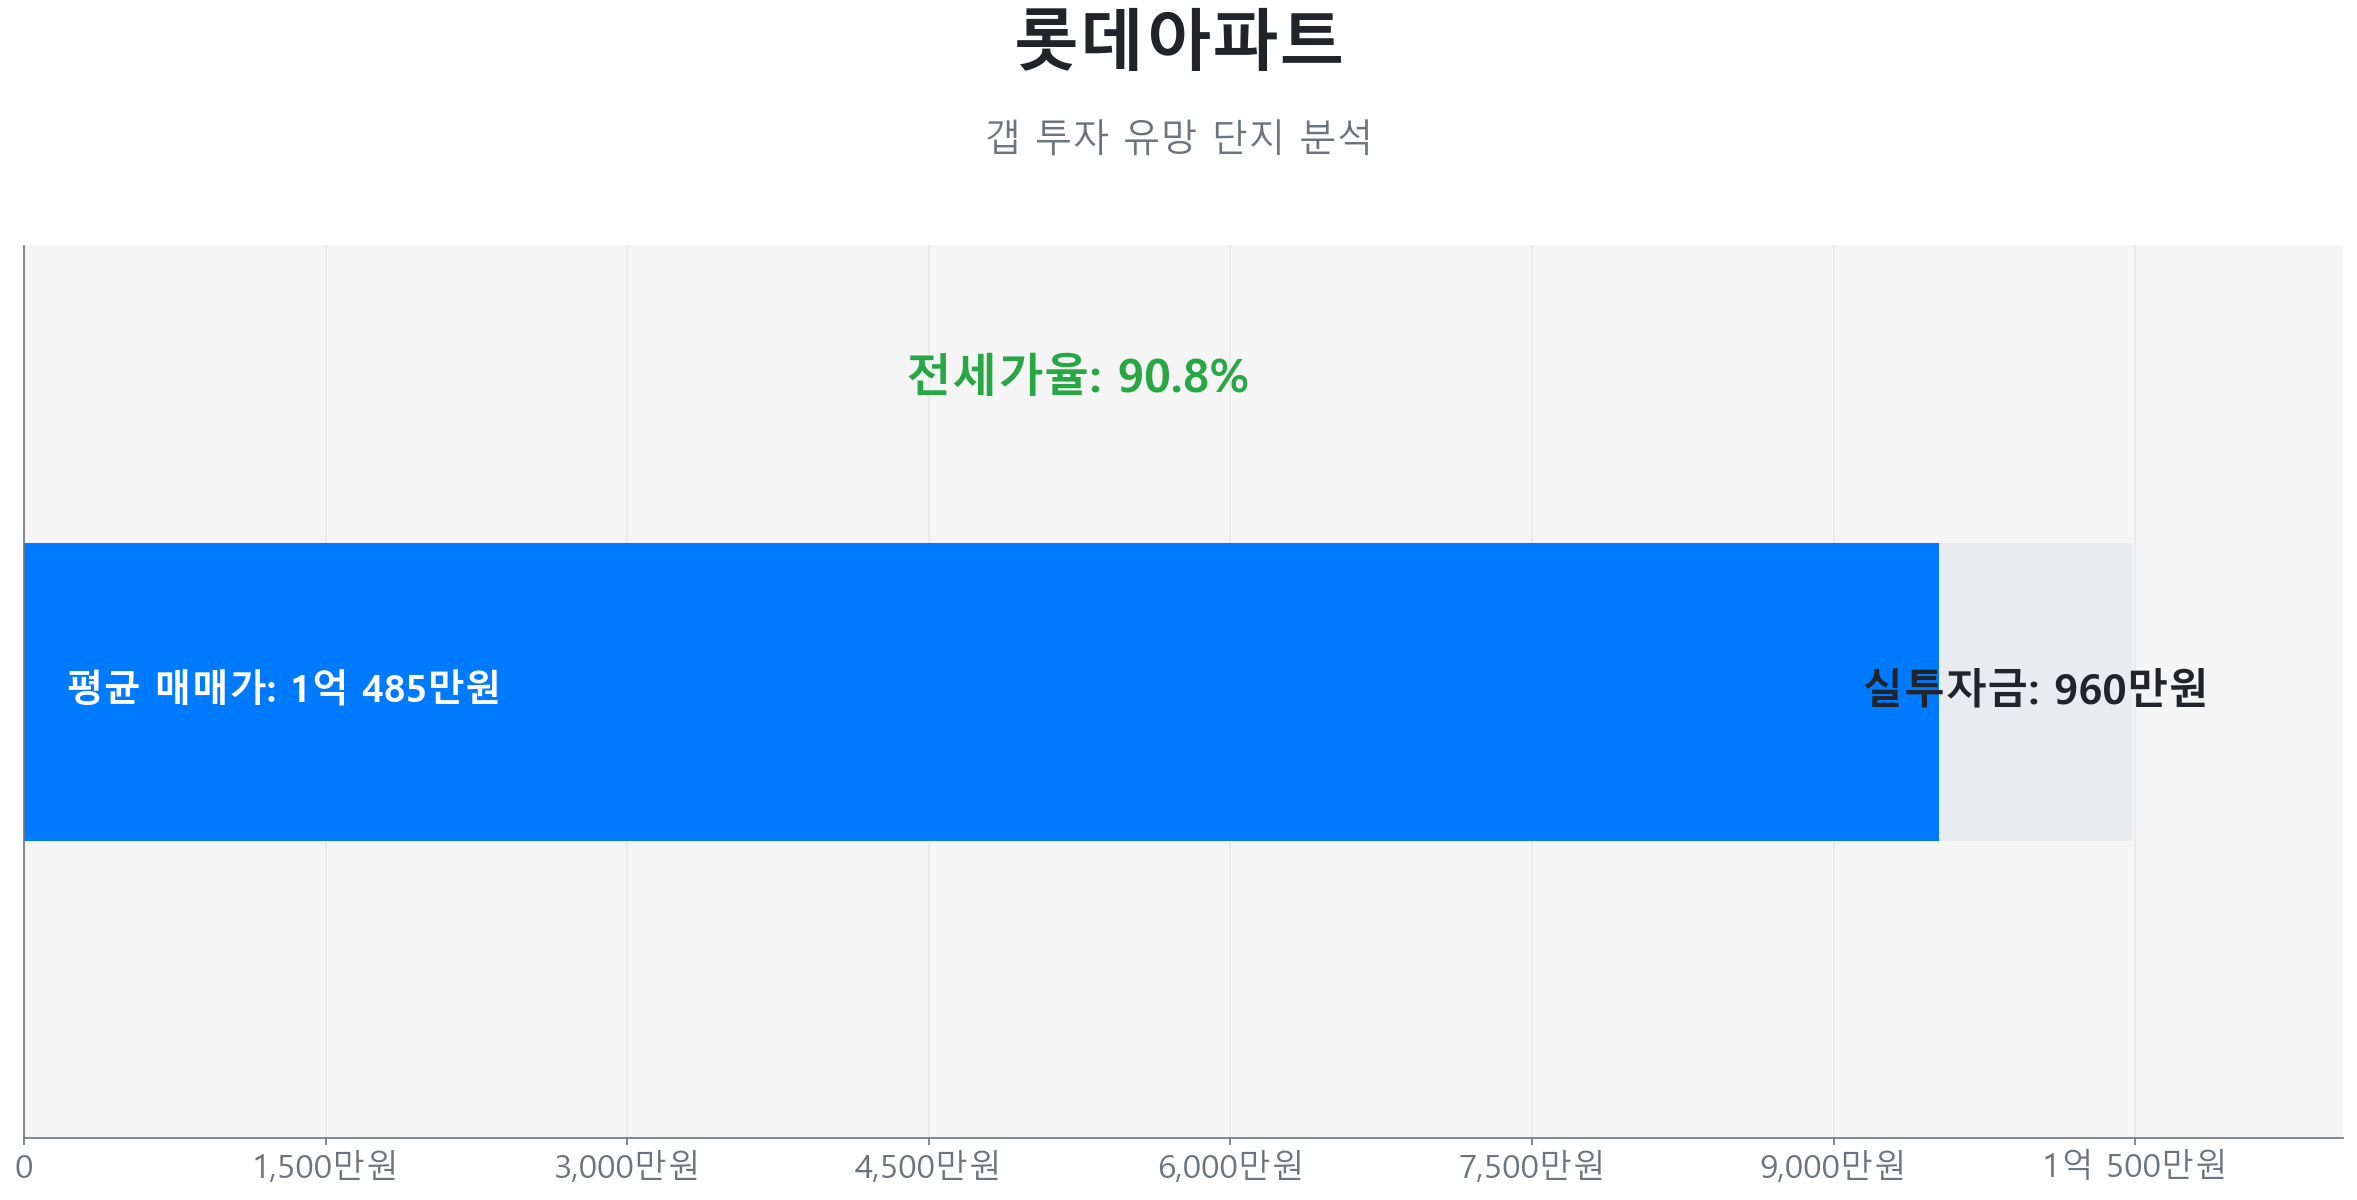Click the blank plot area right of the gray bar
This screenshot has width=2357, height=1200.
pos(2240,780)
